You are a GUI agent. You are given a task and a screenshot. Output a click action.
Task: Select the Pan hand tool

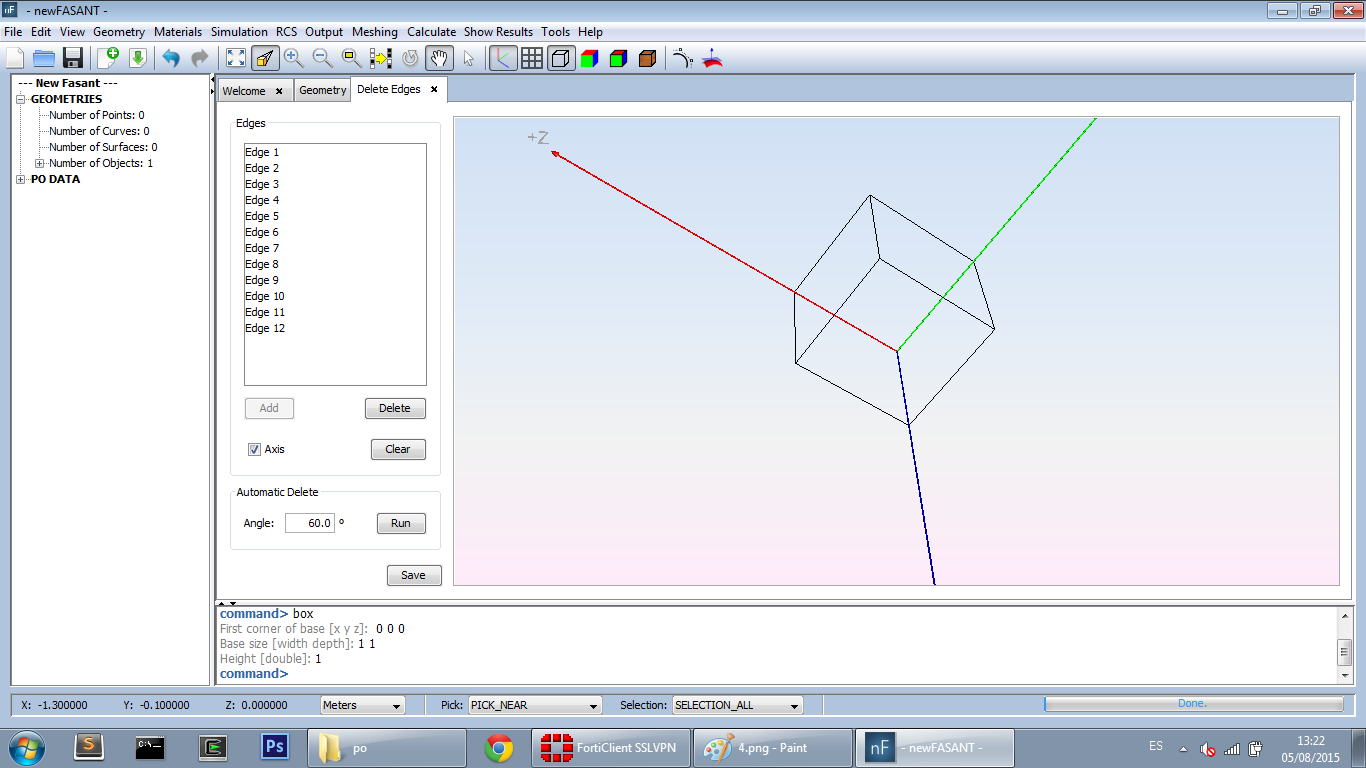(x=438, y=58)
